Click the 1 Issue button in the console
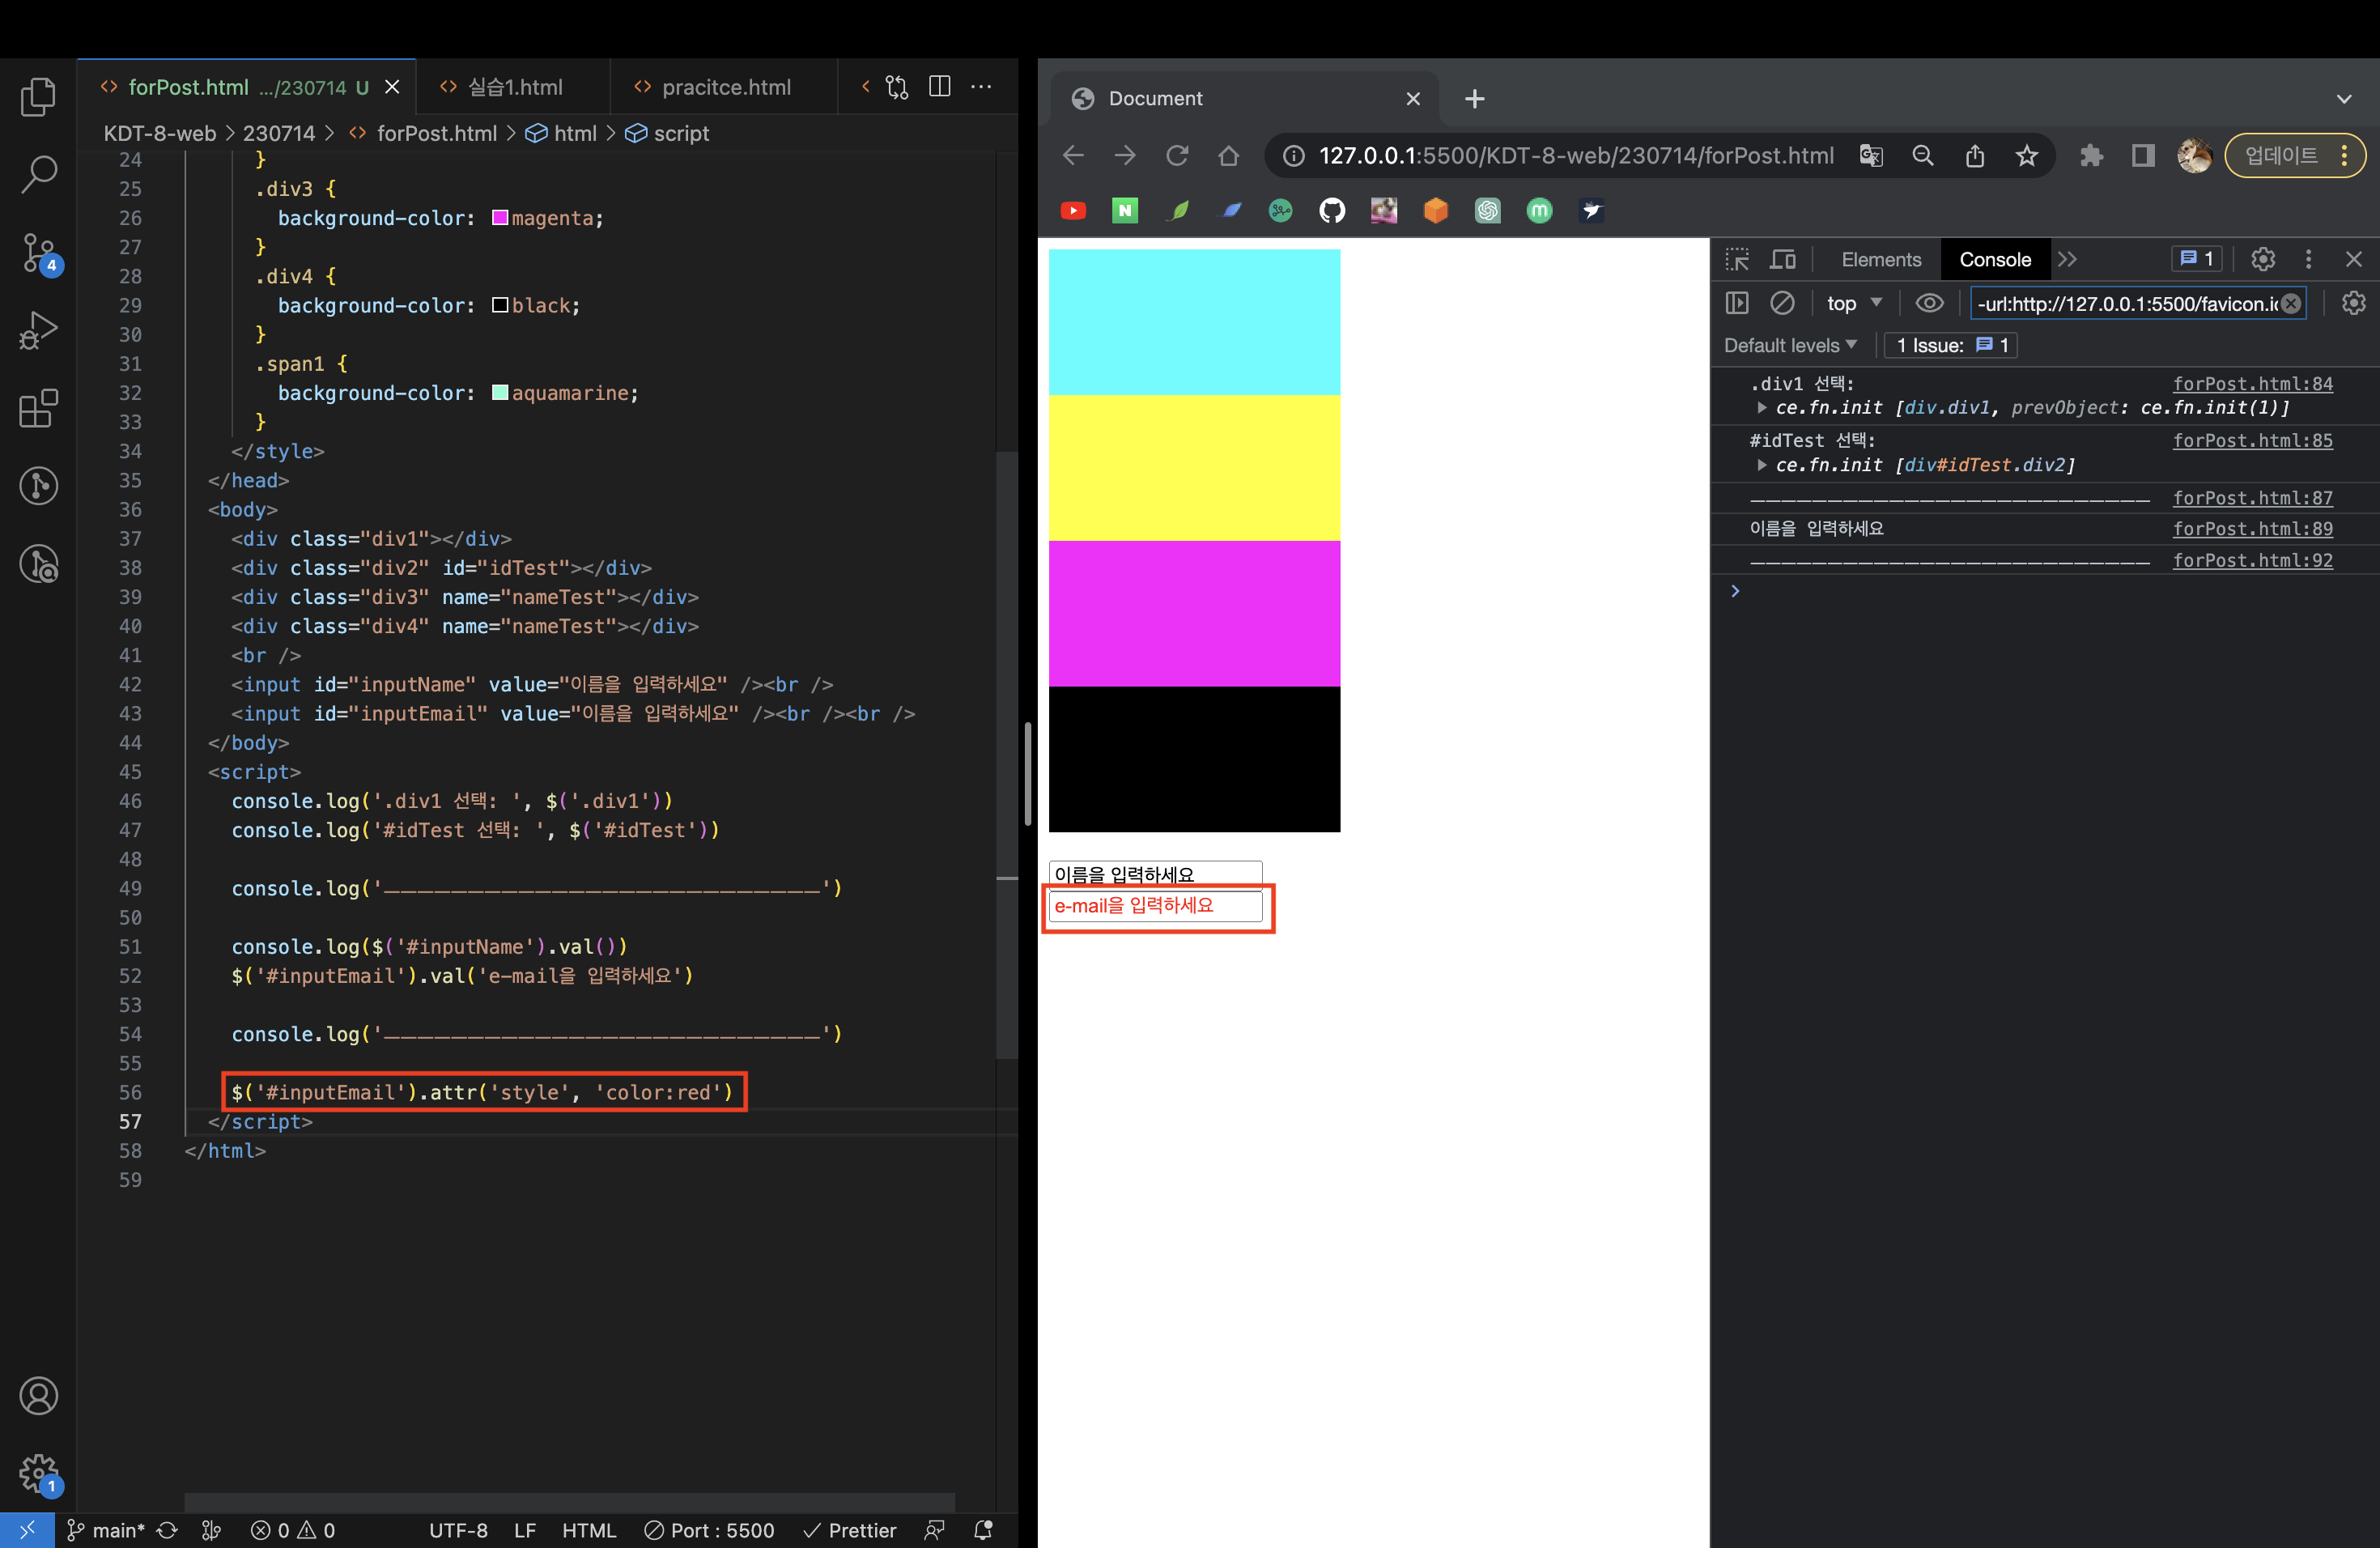This screenshot has width=2380, height=1548. [x=1950, y=345]
